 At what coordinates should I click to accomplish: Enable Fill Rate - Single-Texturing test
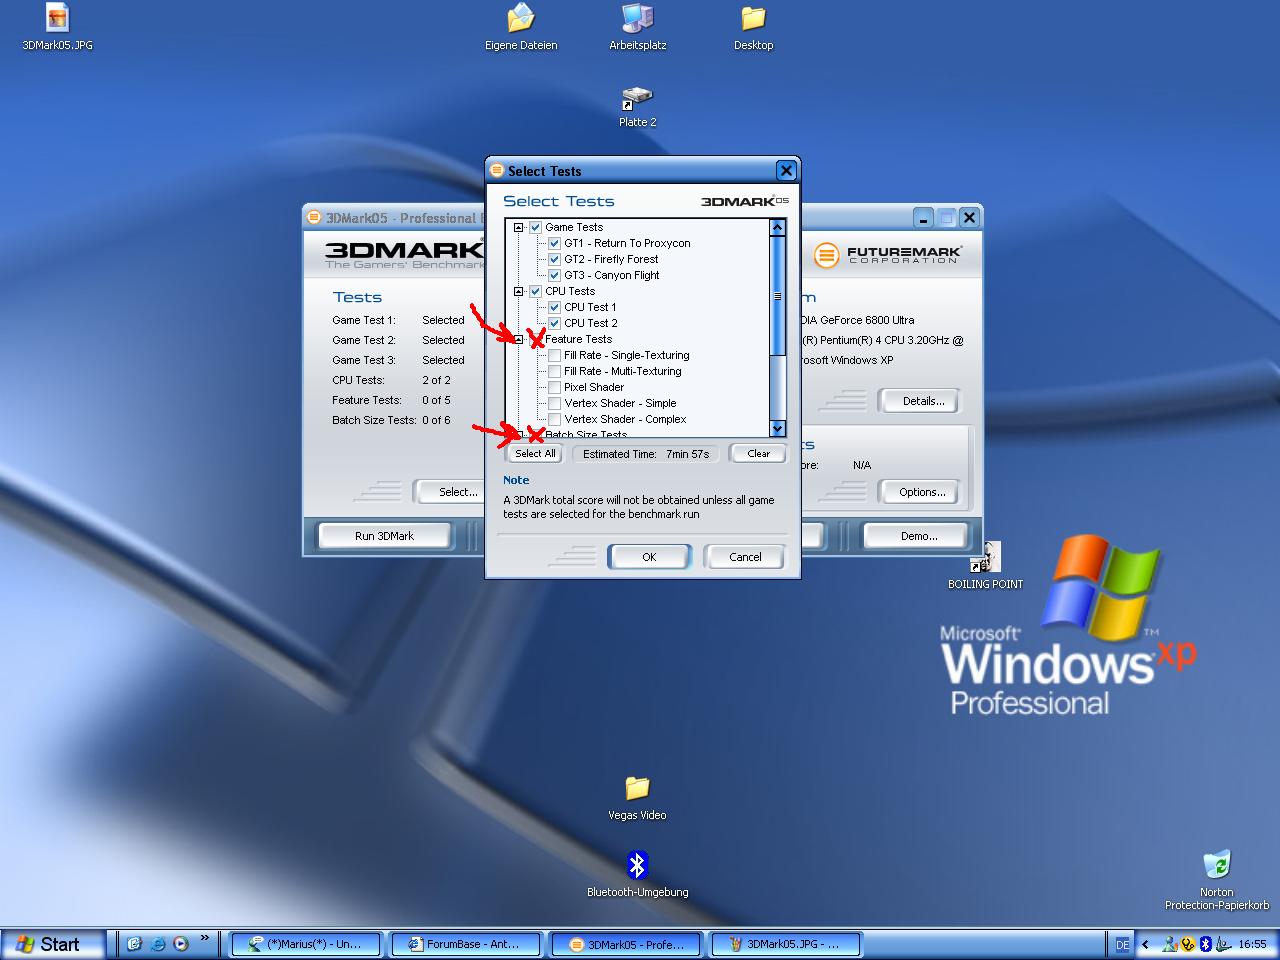(554, 355)
